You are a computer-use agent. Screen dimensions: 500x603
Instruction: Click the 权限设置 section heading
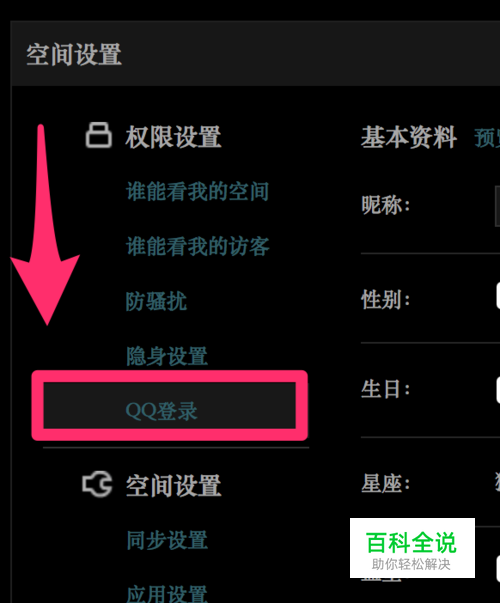click(x=173, y=137)
